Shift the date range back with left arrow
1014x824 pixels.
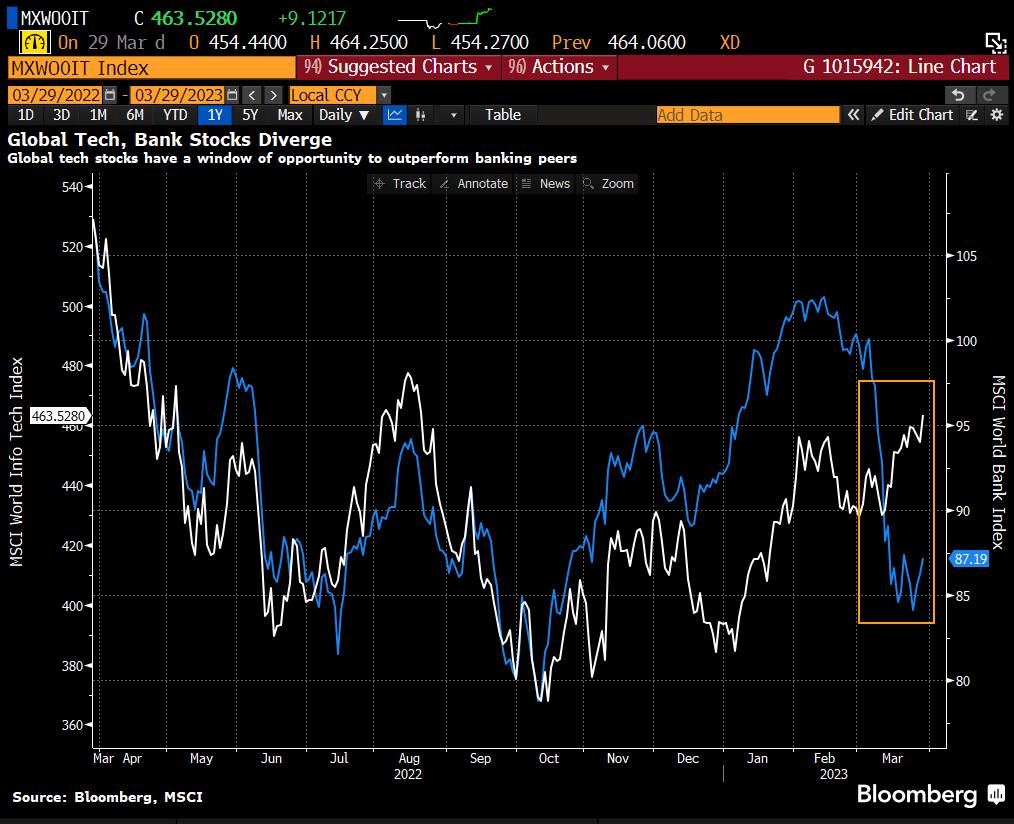coord(252,95)
